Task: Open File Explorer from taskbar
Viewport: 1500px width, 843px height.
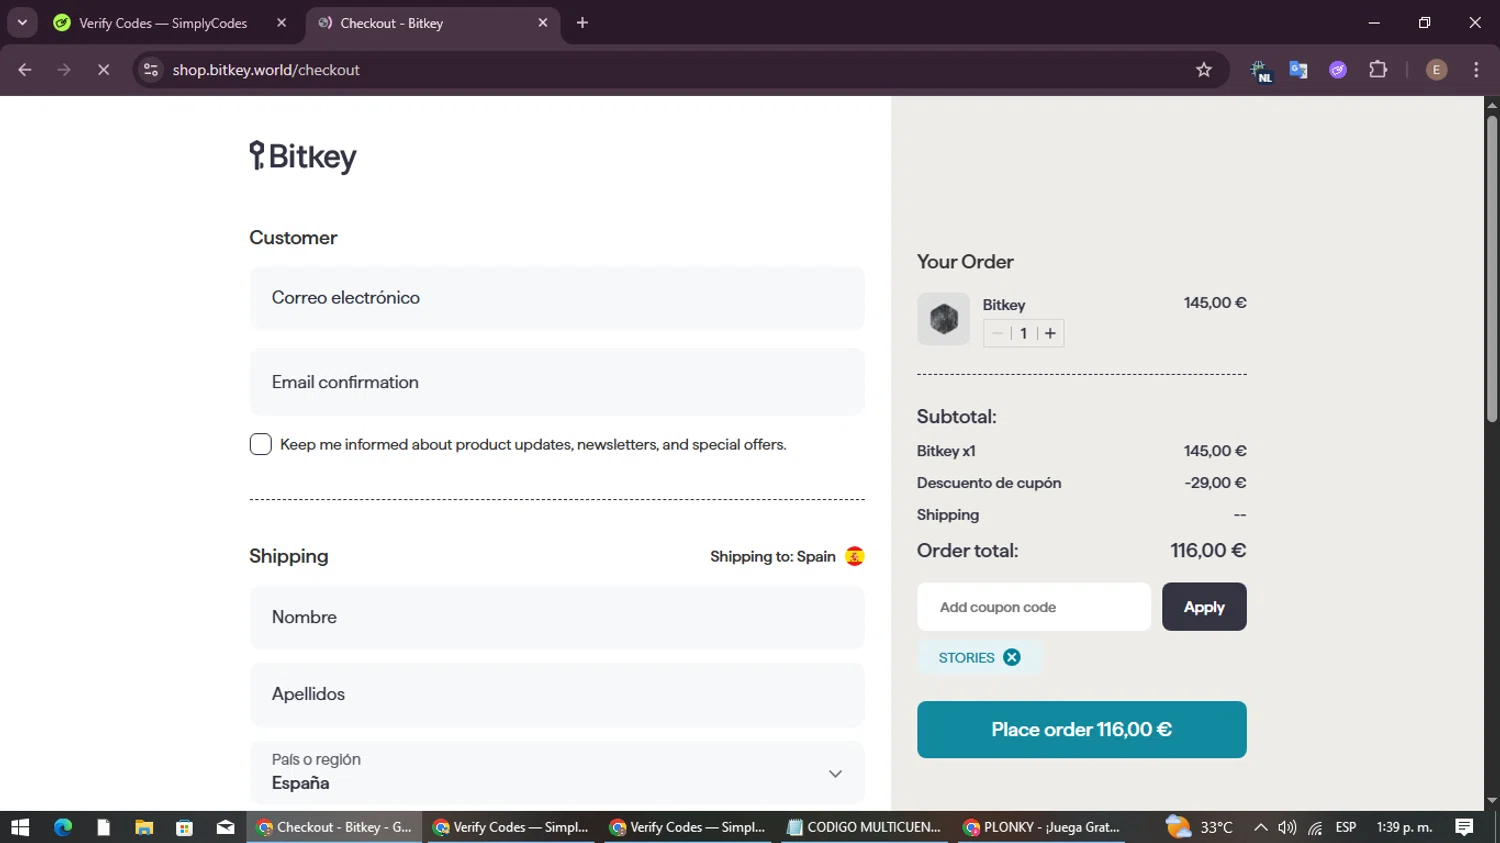Action: (144, 827)
